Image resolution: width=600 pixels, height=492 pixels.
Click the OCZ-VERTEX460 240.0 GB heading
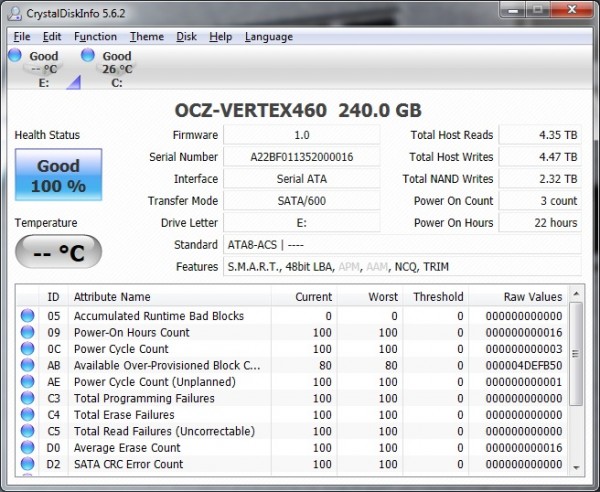tap(298, 111)
